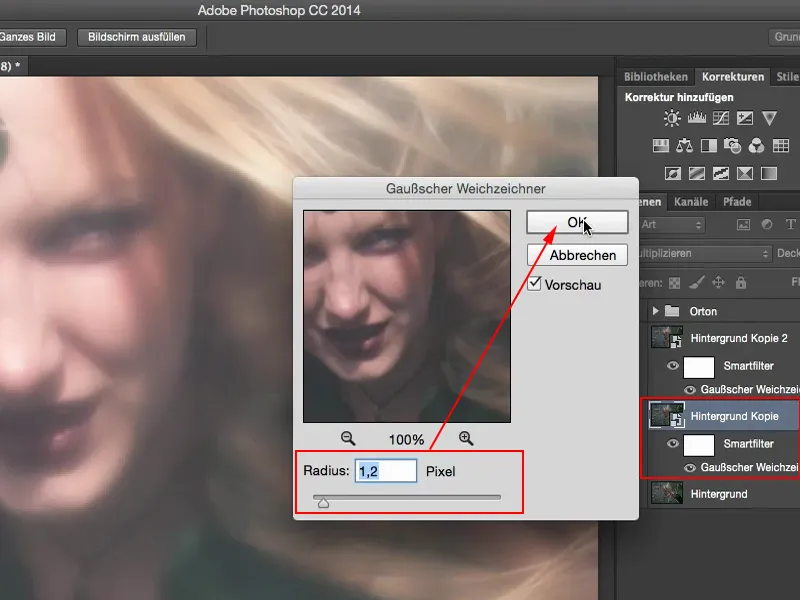Viewport: 800px width, 600px height.
Task: Zoom in the blur dialog preview
Action: (x=466, y=438)
